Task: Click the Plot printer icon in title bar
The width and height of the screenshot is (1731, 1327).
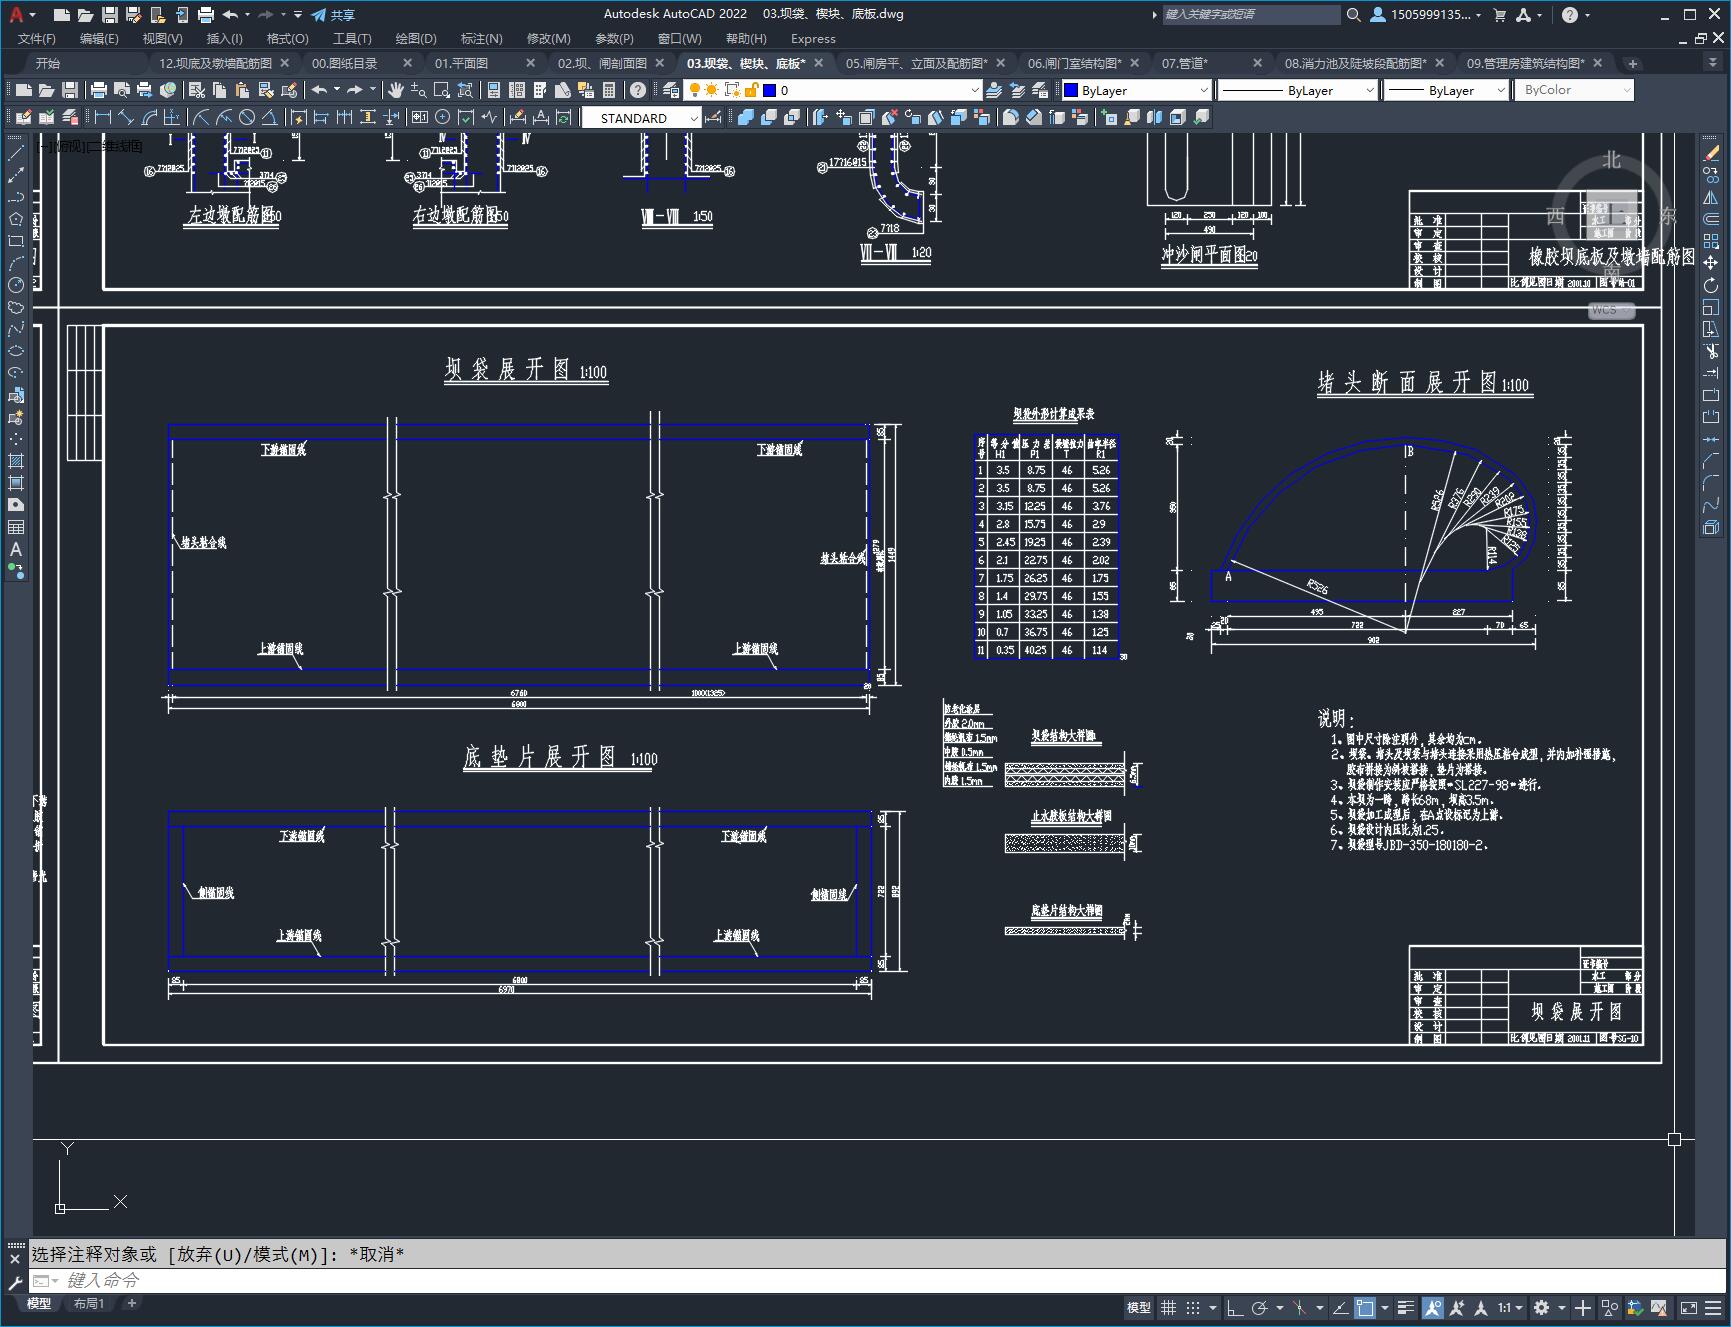Action: tap(206, 15)
